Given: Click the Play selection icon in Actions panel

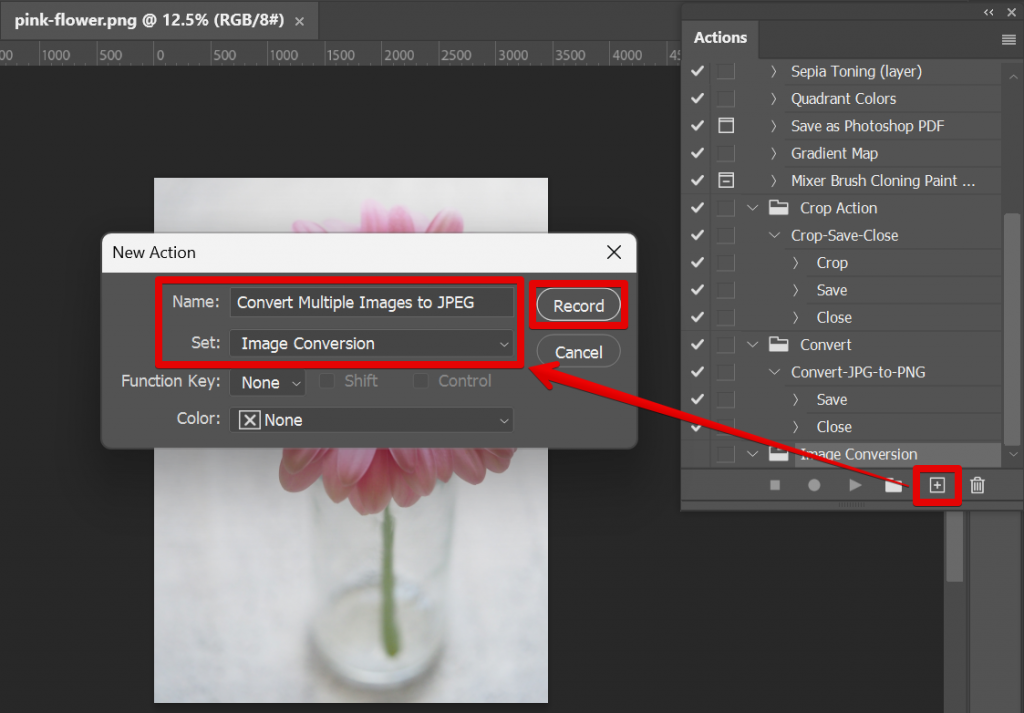Looking at the screenshot, I should coord(855,485).
